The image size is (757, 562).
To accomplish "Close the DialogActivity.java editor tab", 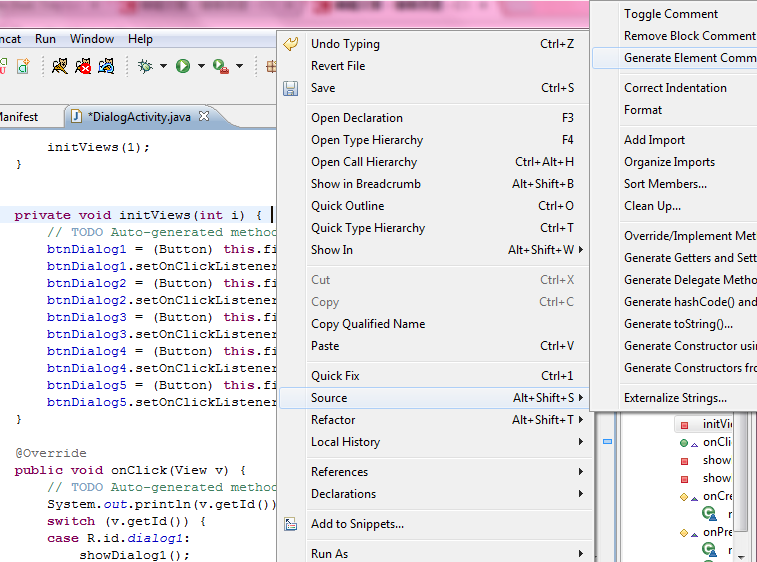I will [204, 117].
